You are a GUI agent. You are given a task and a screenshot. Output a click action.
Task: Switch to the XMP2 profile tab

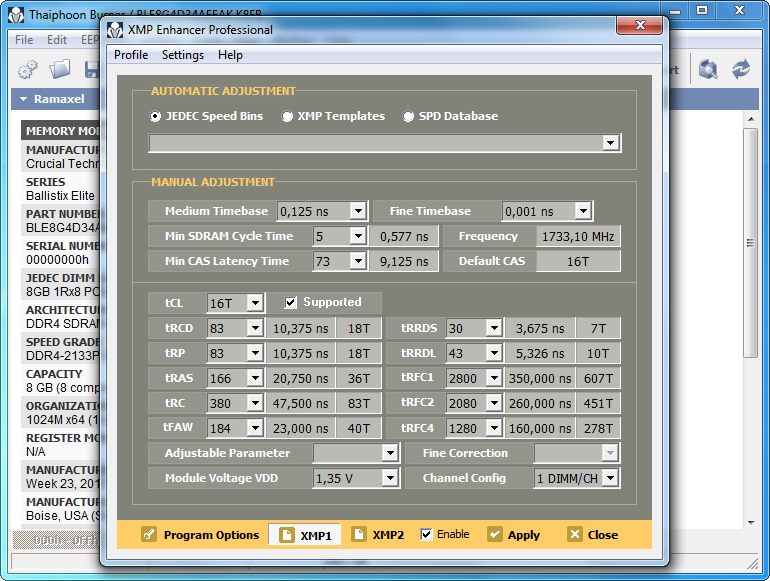point(378,534)
